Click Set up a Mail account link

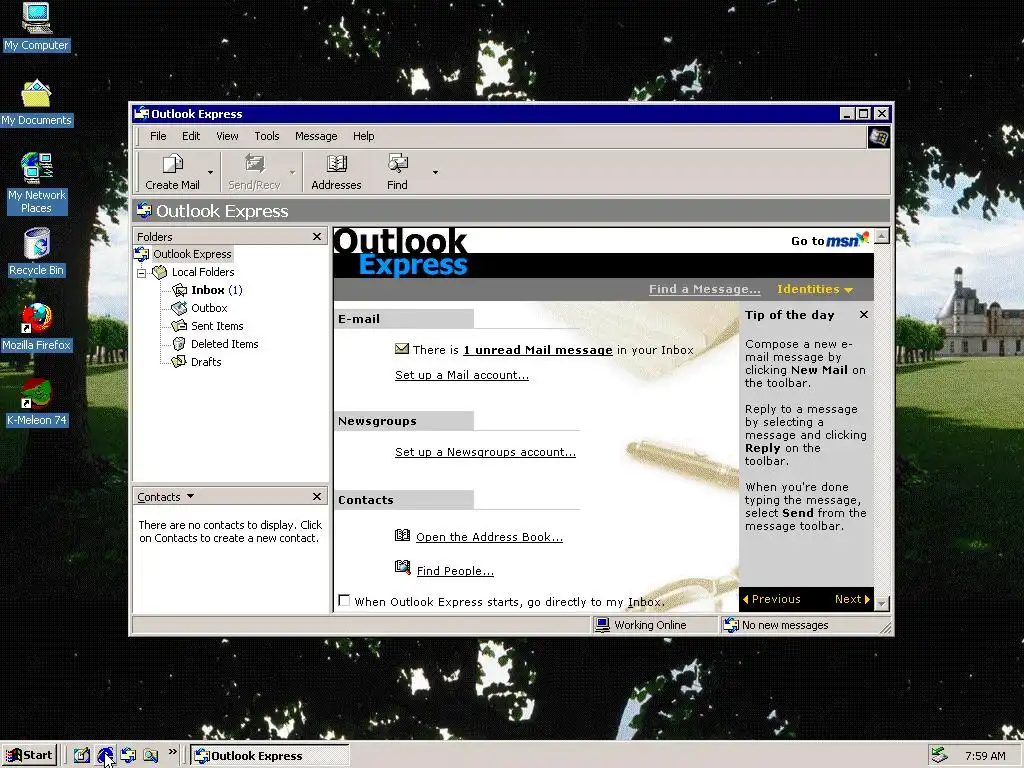[462, 375]
